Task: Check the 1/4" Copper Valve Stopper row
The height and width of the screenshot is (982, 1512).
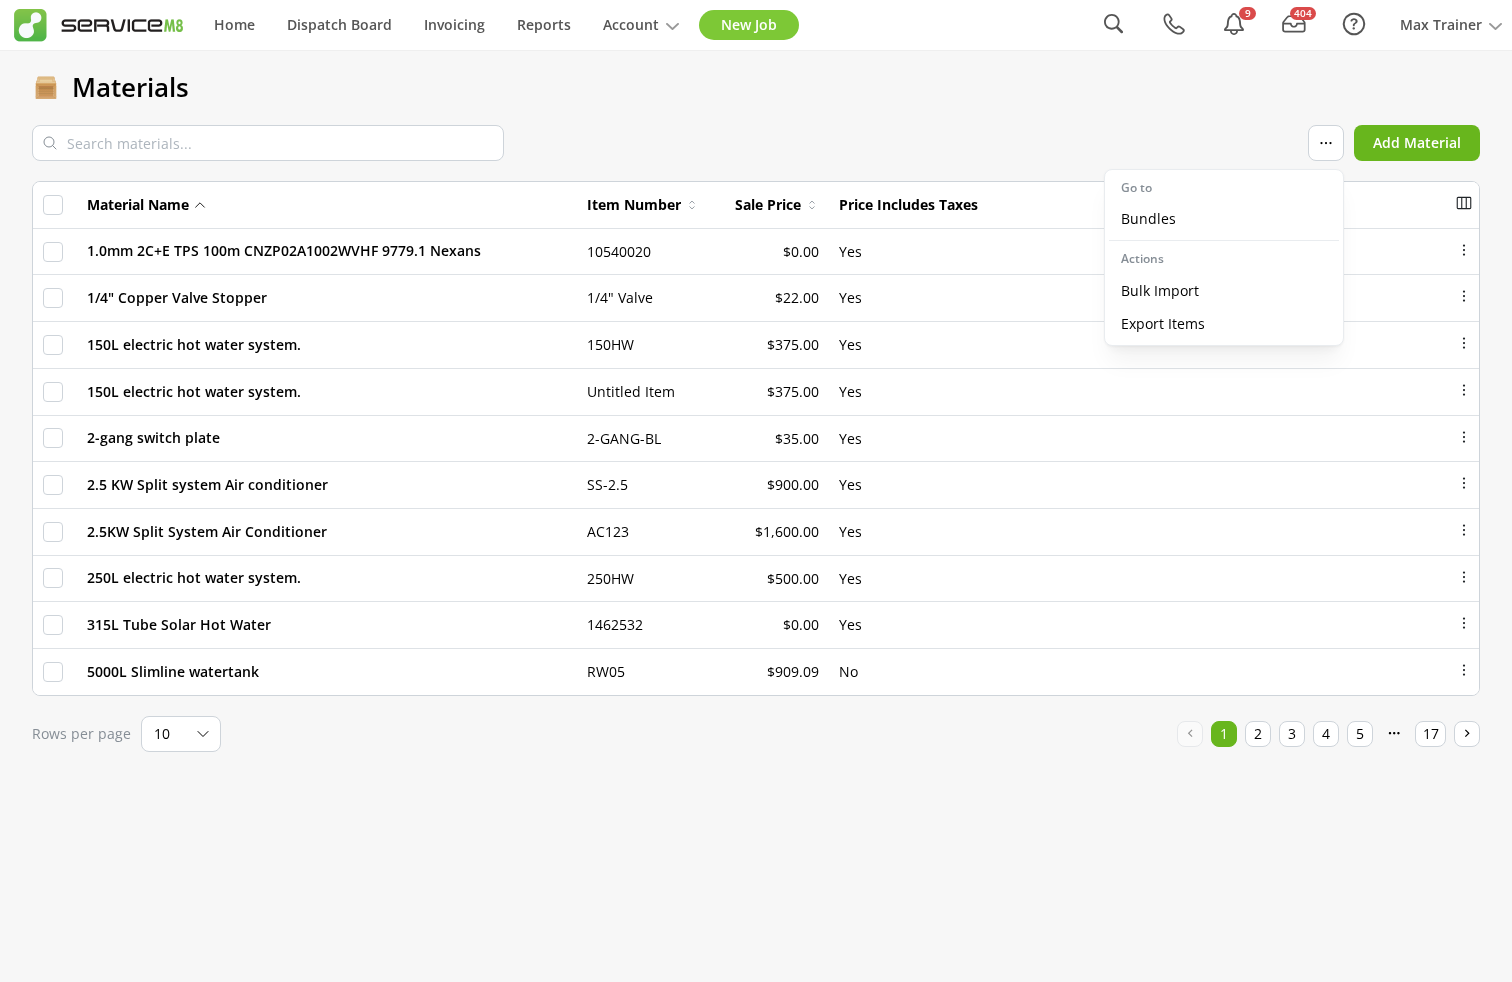Action: [53, 298]
